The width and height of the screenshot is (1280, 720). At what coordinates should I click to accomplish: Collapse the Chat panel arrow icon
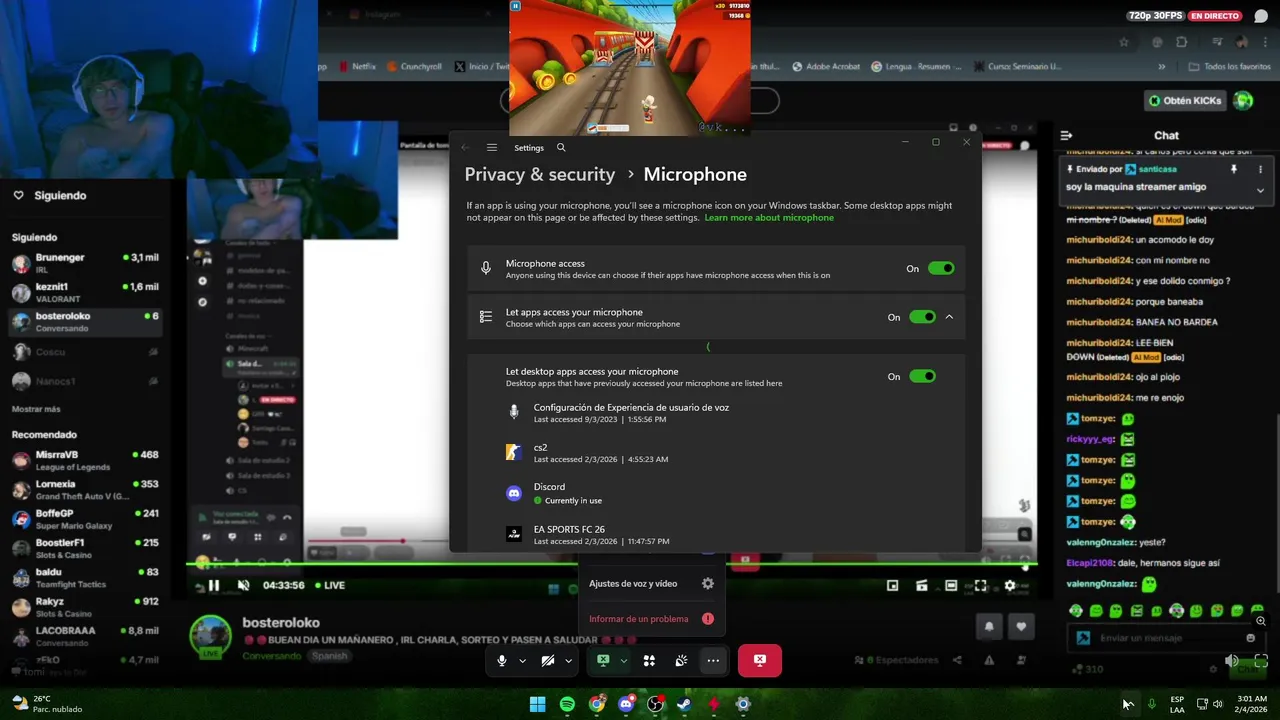(1066, 135)
